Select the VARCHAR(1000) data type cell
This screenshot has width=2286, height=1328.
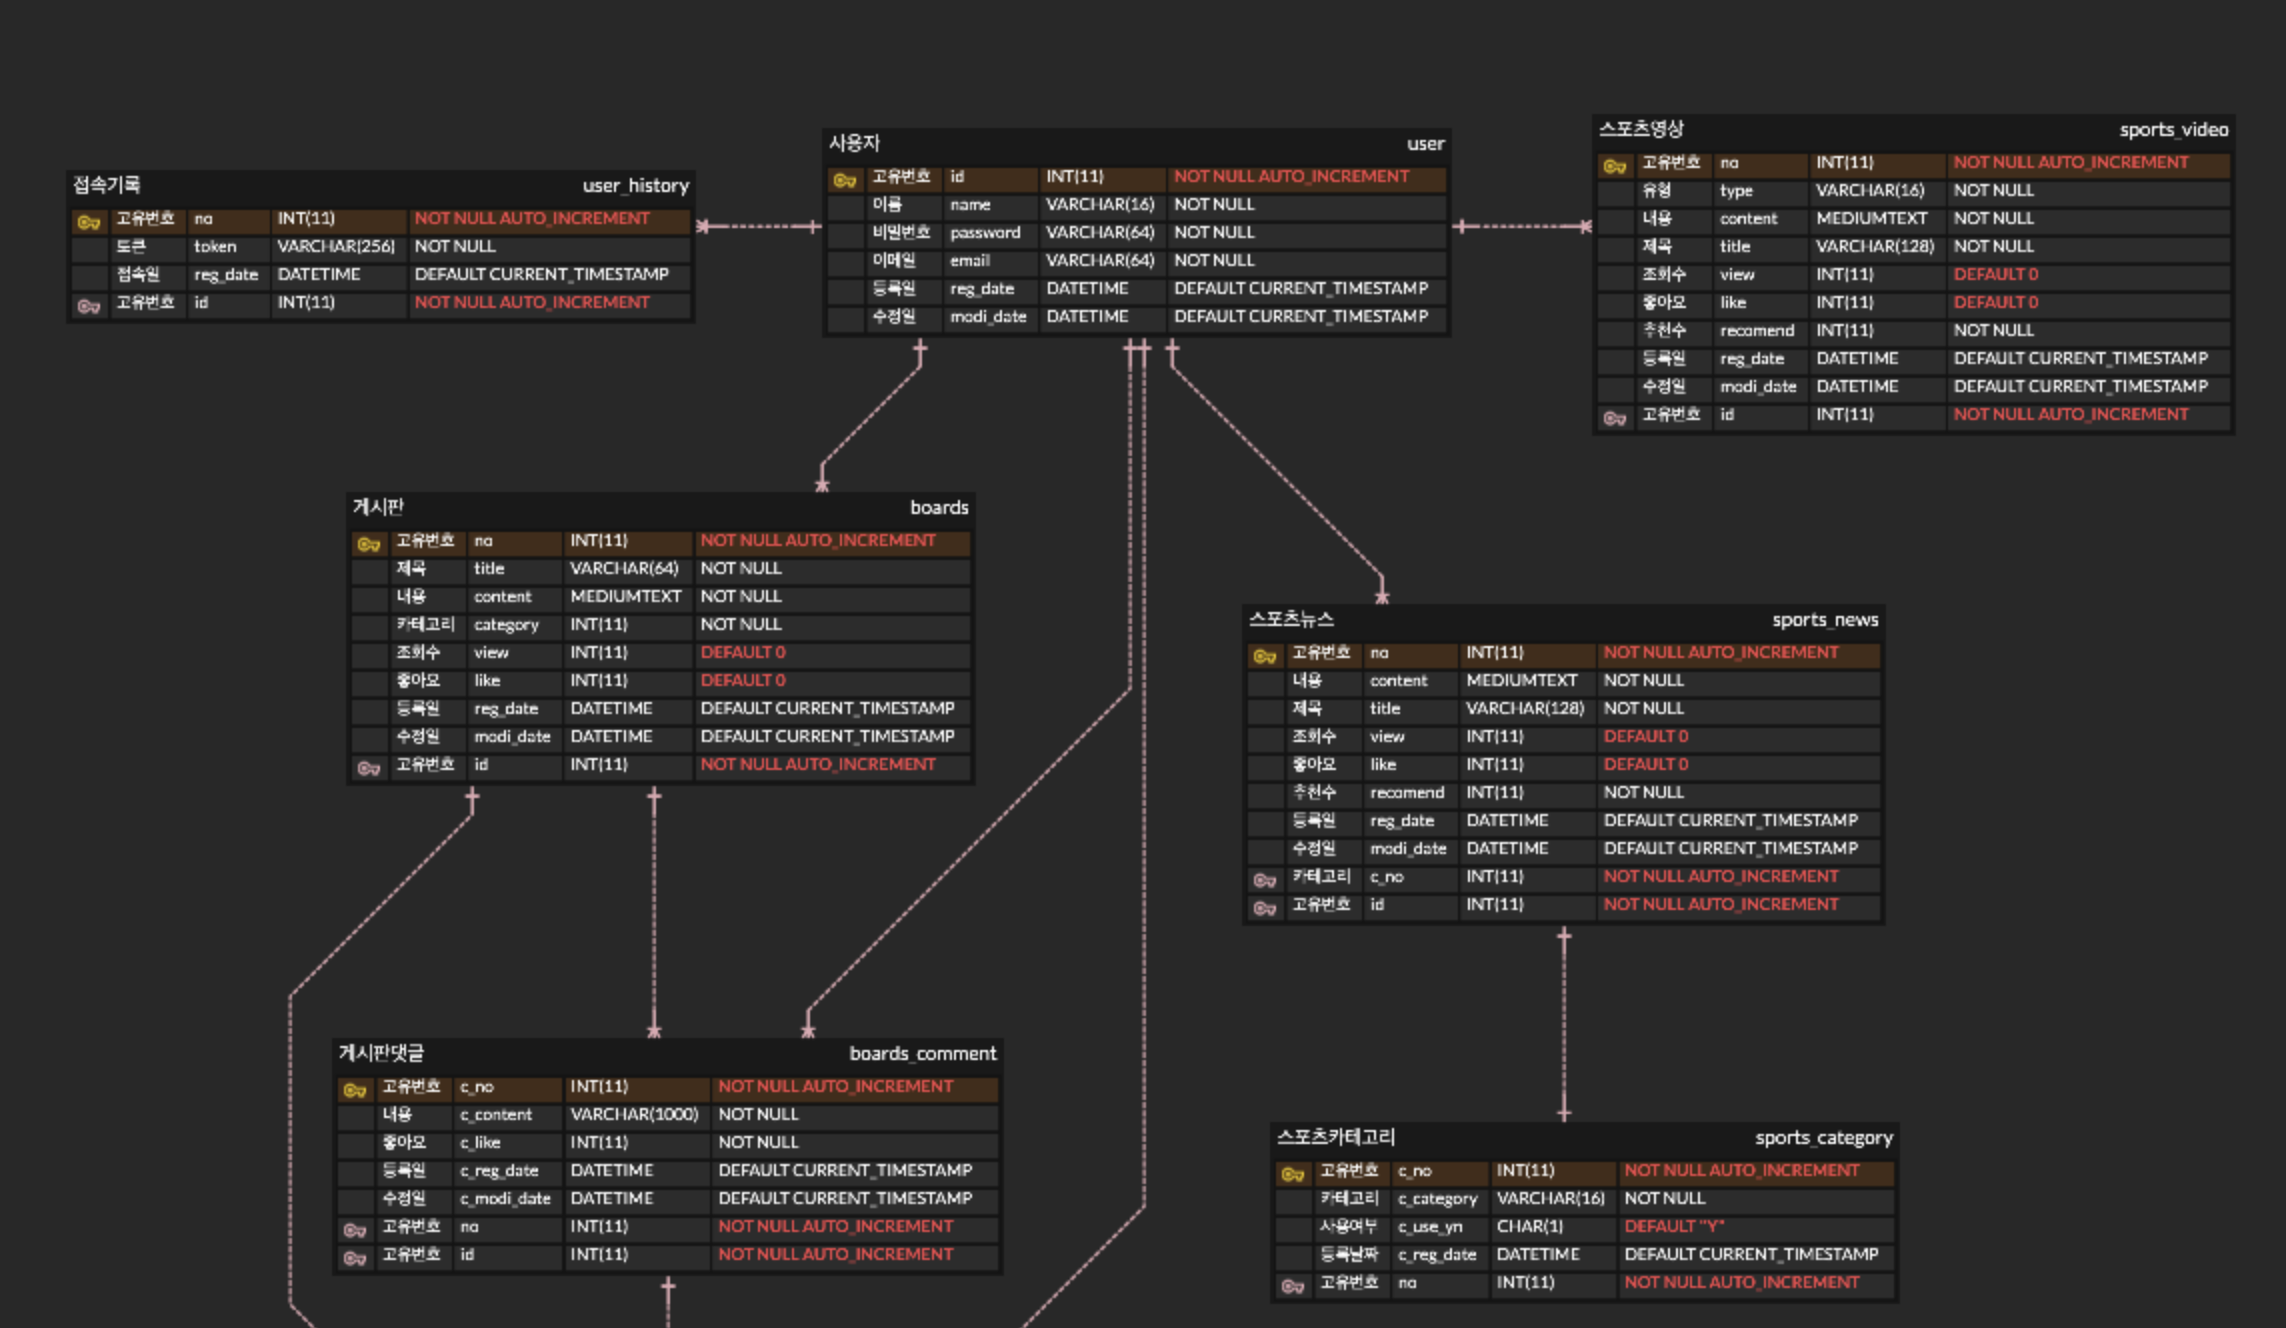coord(634,1114)
